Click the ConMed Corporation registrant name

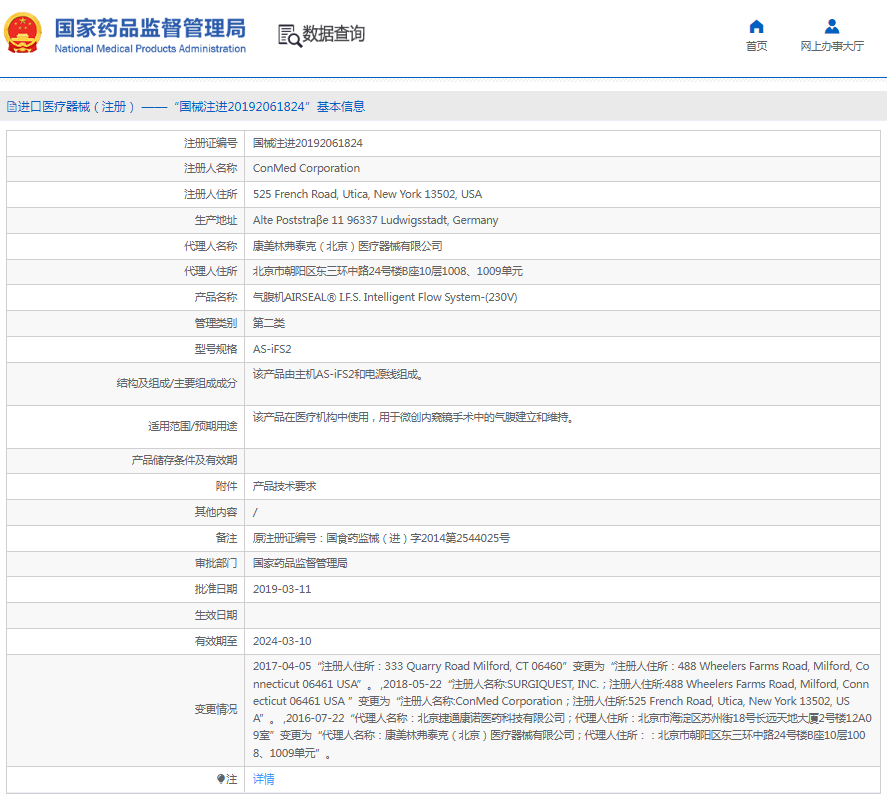click(307, 168)
